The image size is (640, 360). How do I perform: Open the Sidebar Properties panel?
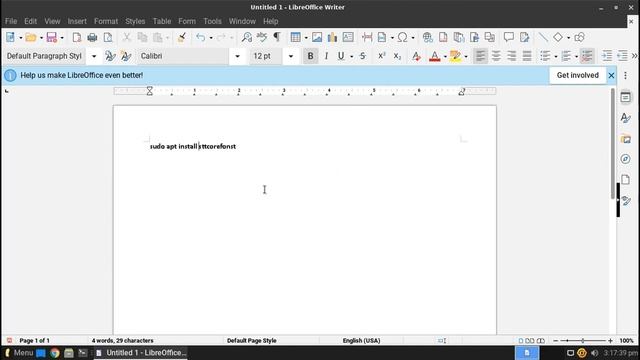point(625,97)
